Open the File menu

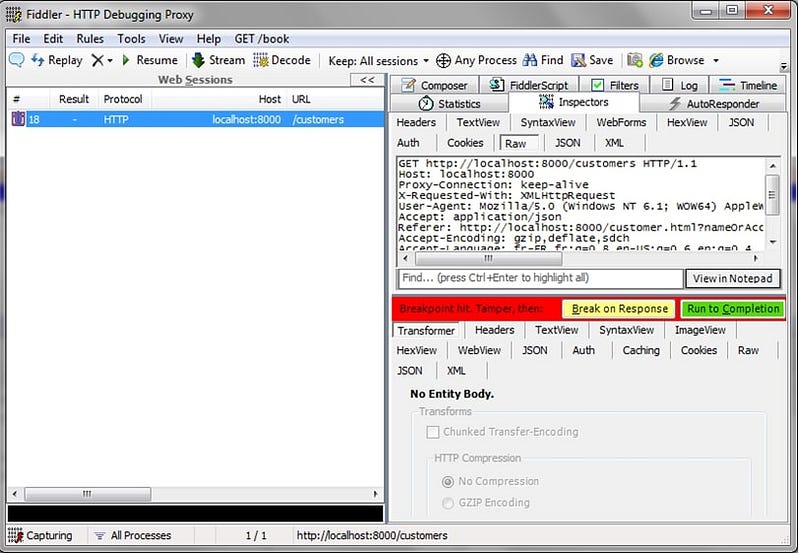tap(21, 39)
